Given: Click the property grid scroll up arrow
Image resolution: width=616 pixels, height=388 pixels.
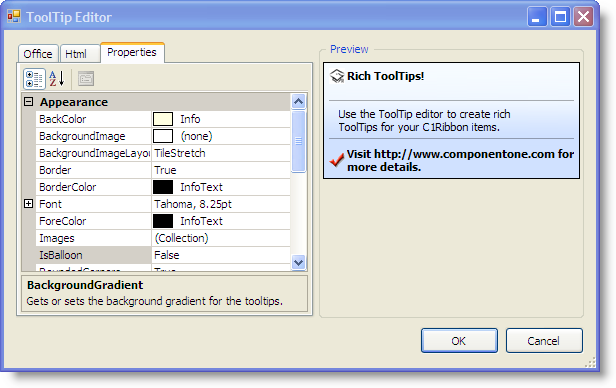Looking at the screenshot, I should tap(299, 102).
